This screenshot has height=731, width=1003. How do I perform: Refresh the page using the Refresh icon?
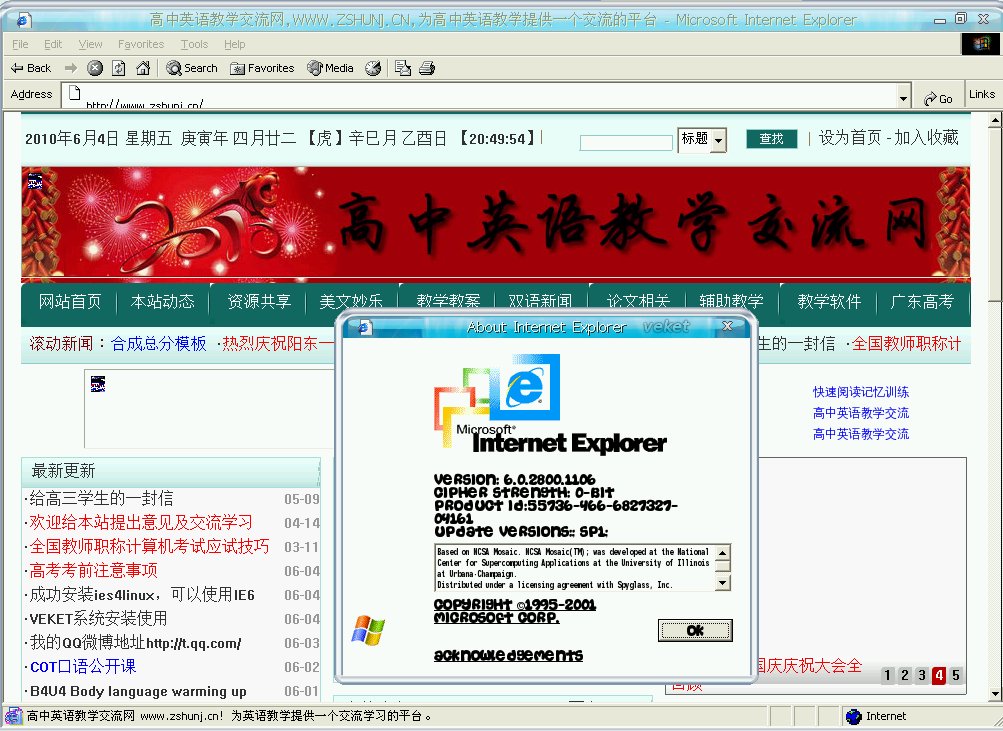pos(119,68)
